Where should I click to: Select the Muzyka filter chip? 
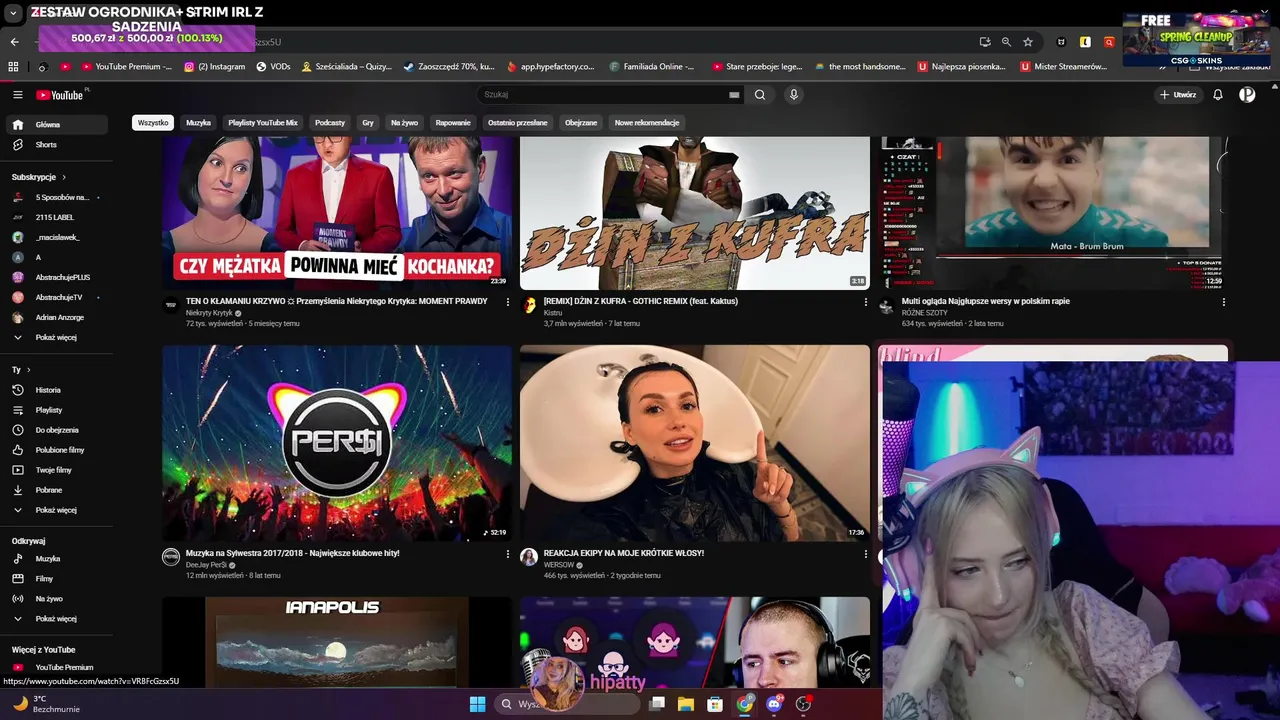tap(198, 123)
